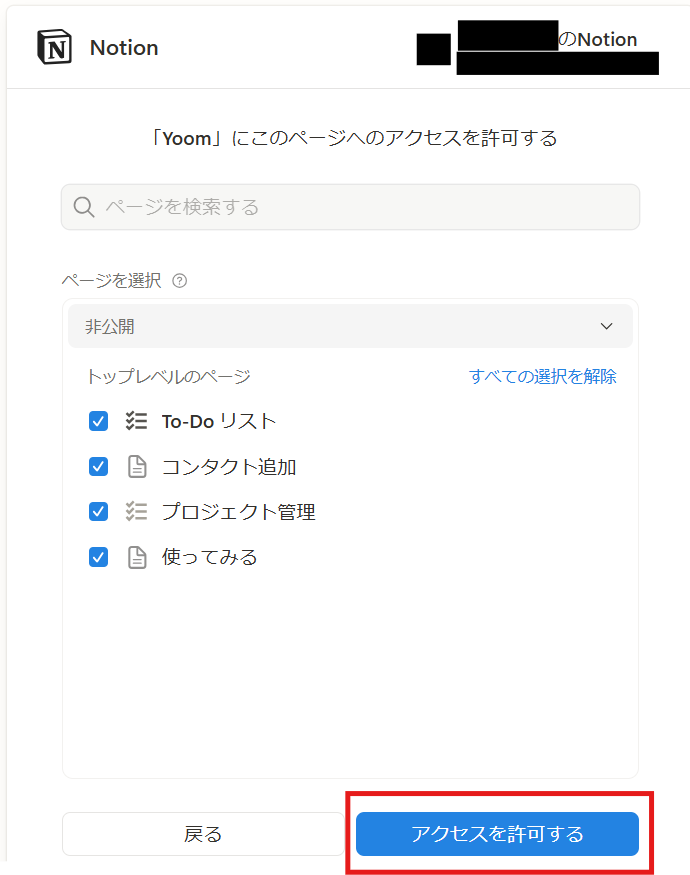Click the Yoom access permission heading
Screen dimensions: 690x875
[354, 138]
